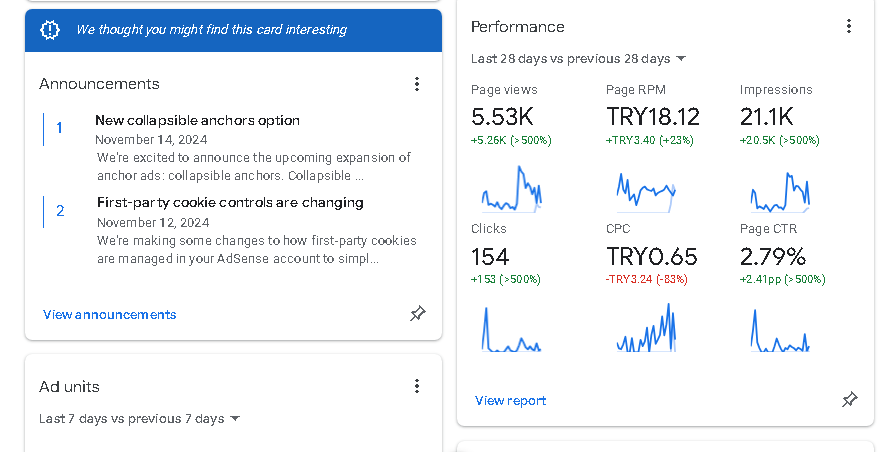Open the Performance card three-dot menu

[x=849, y=26]
